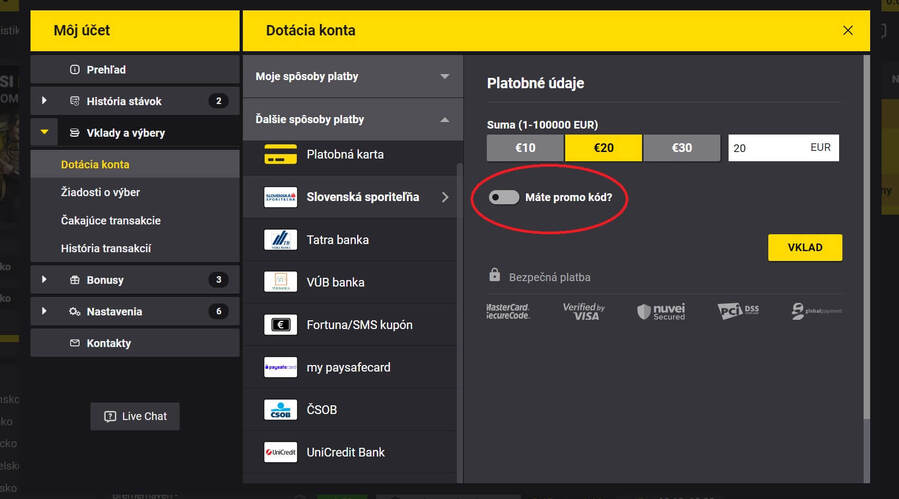Click the VKLAD deposit button
The width and height of the screenshot is (899, 499).
pos(805,247)
